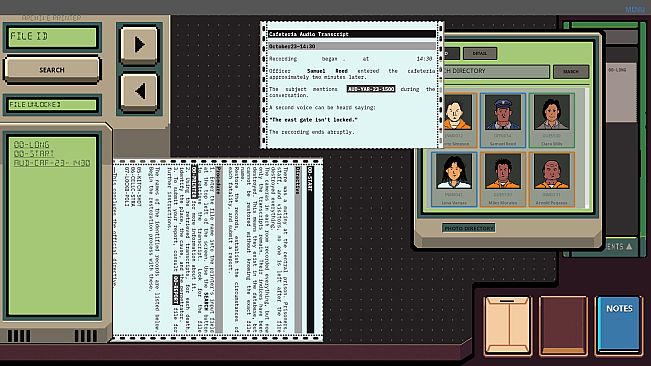Select Miles Morales' inmate portrait

[503, 179]
